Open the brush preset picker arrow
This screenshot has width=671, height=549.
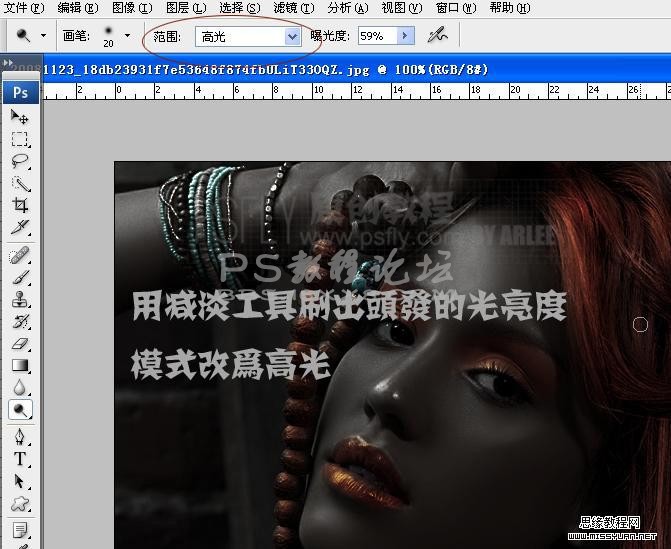[127, 36]
